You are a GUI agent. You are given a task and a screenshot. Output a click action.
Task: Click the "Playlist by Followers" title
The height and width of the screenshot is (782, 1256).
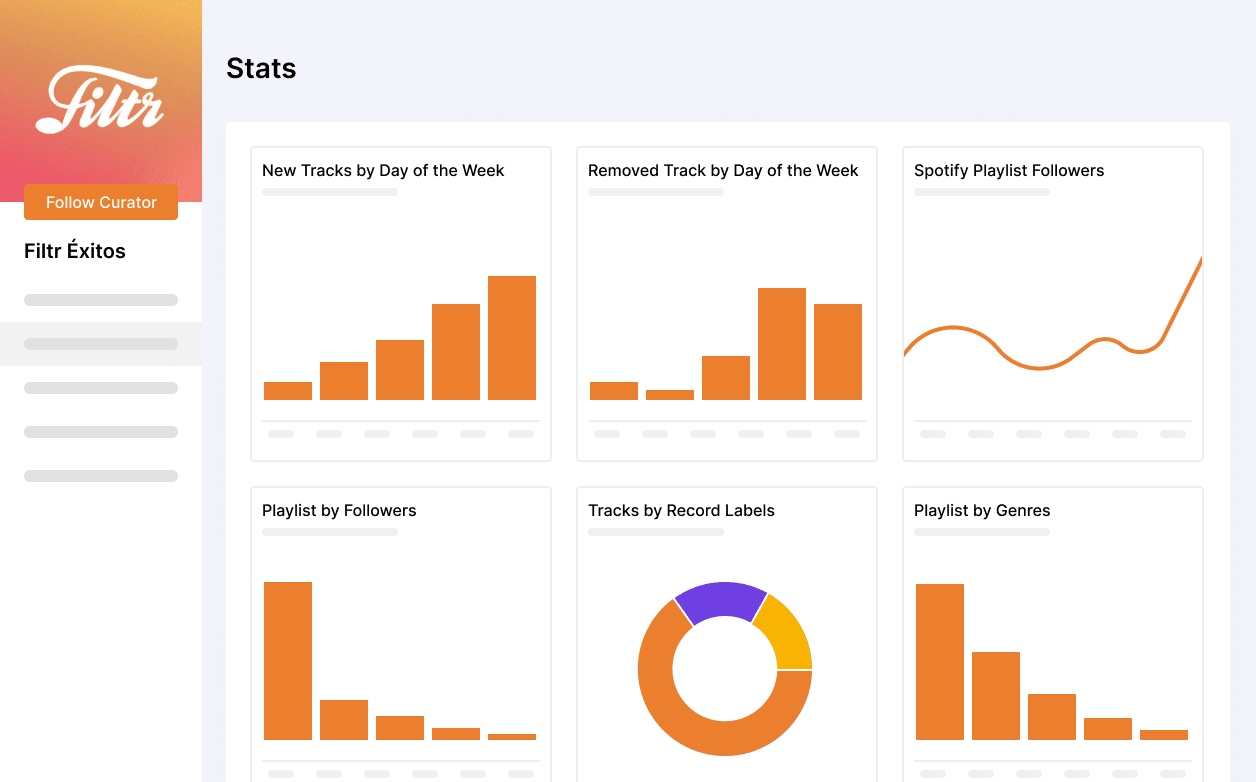(x=339, y=511)
